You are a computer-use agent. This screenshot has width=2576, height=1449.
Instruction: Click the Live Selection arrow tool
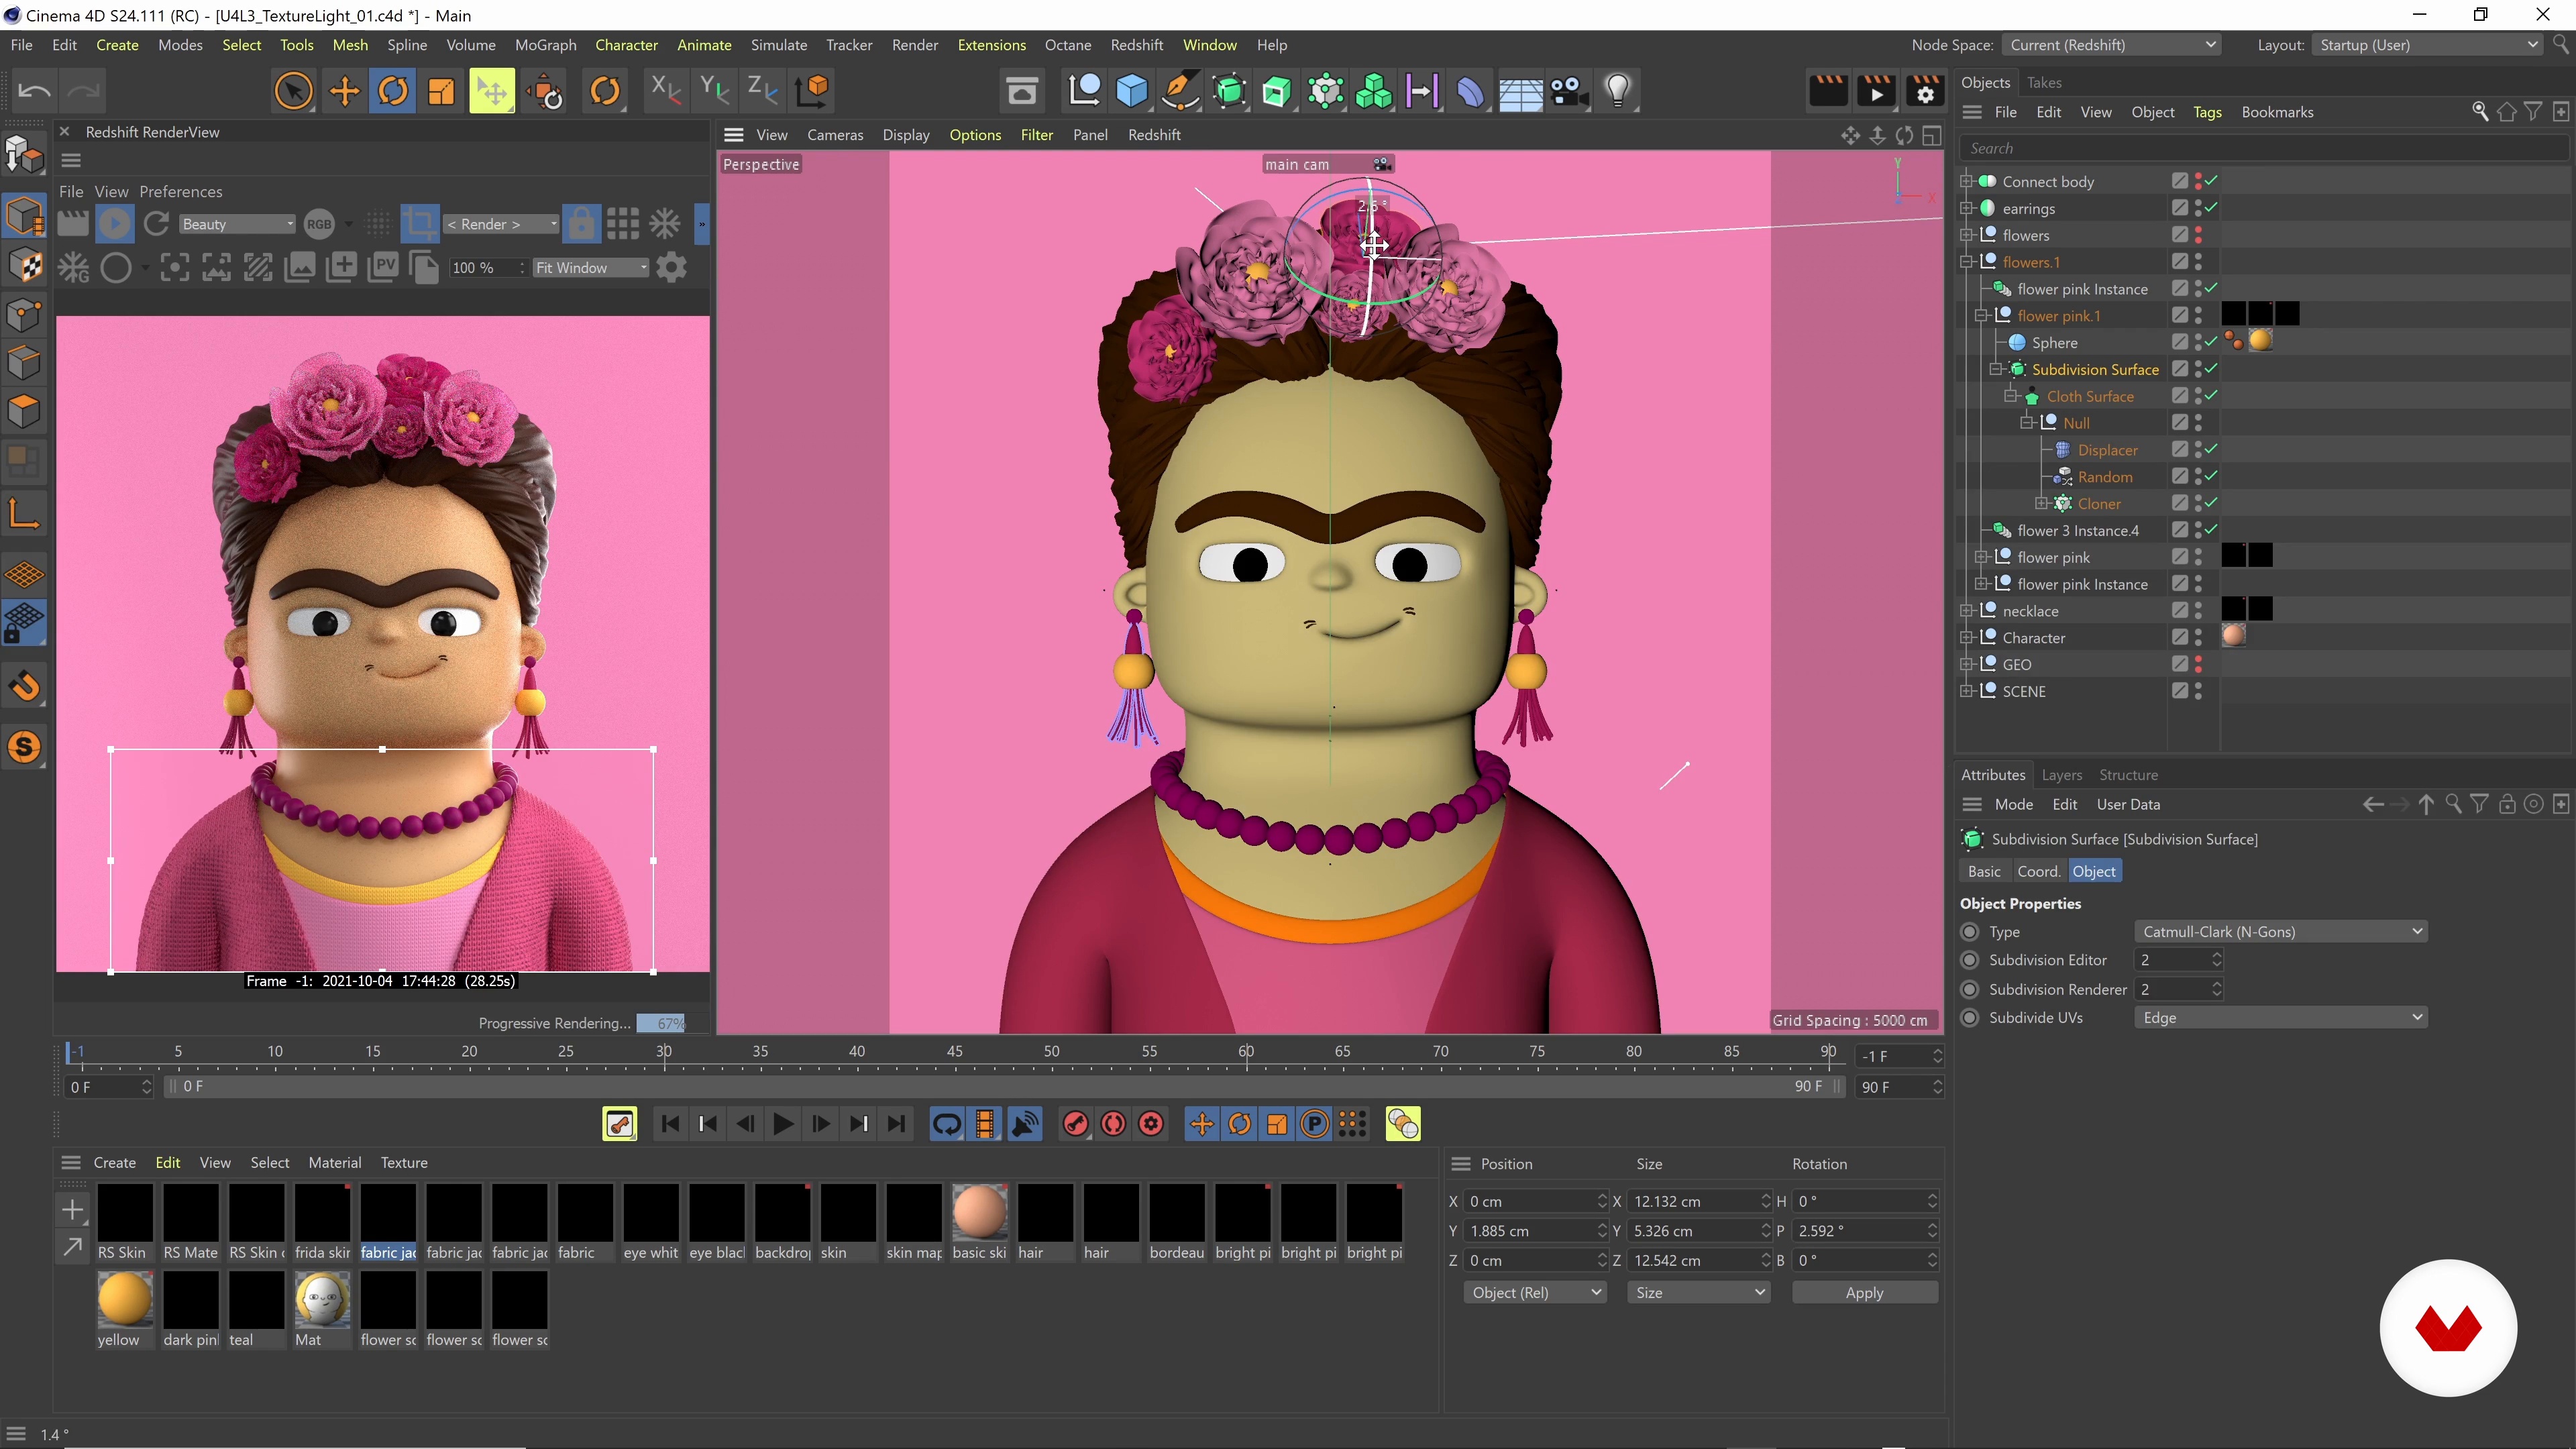pyautogui.click(x=293, y=91)
